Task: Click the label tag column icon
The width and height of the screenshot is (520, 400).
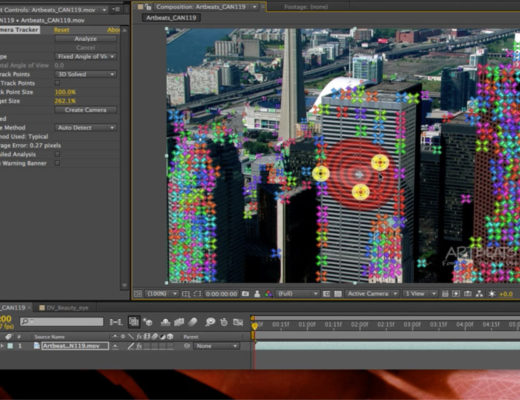Action: coord(9,337)
